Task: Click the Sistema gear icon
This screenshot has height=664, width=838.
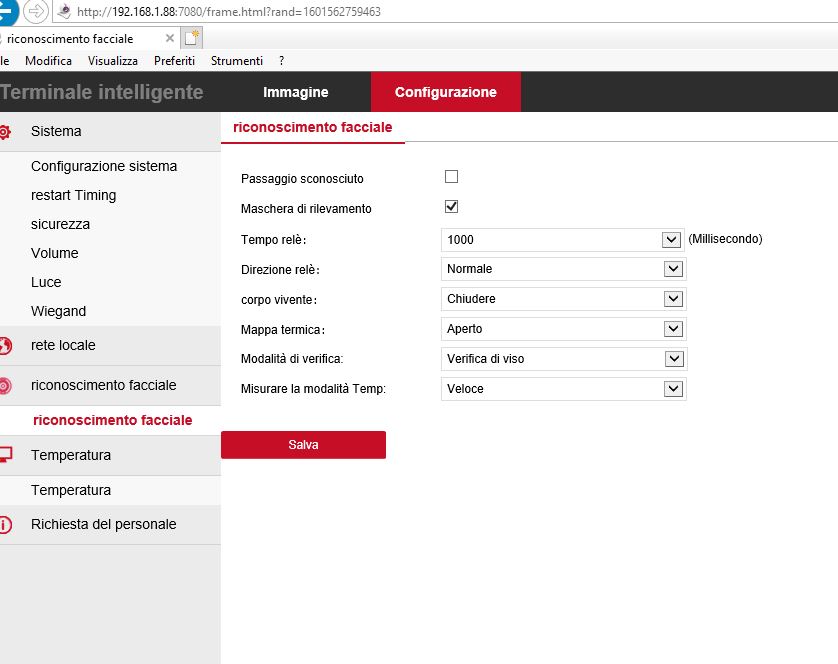Action: 4,132
